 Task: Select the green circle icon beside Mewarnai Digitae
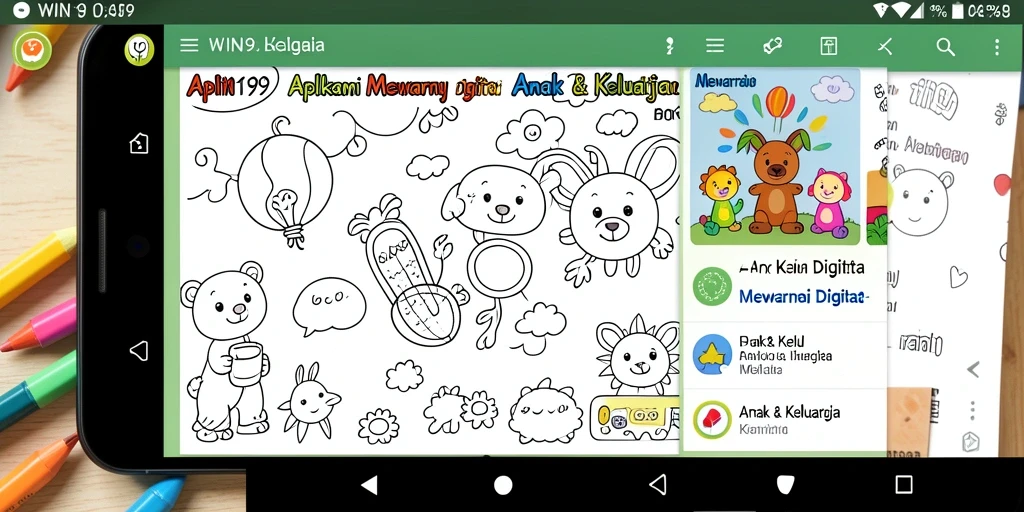[712, 286]
